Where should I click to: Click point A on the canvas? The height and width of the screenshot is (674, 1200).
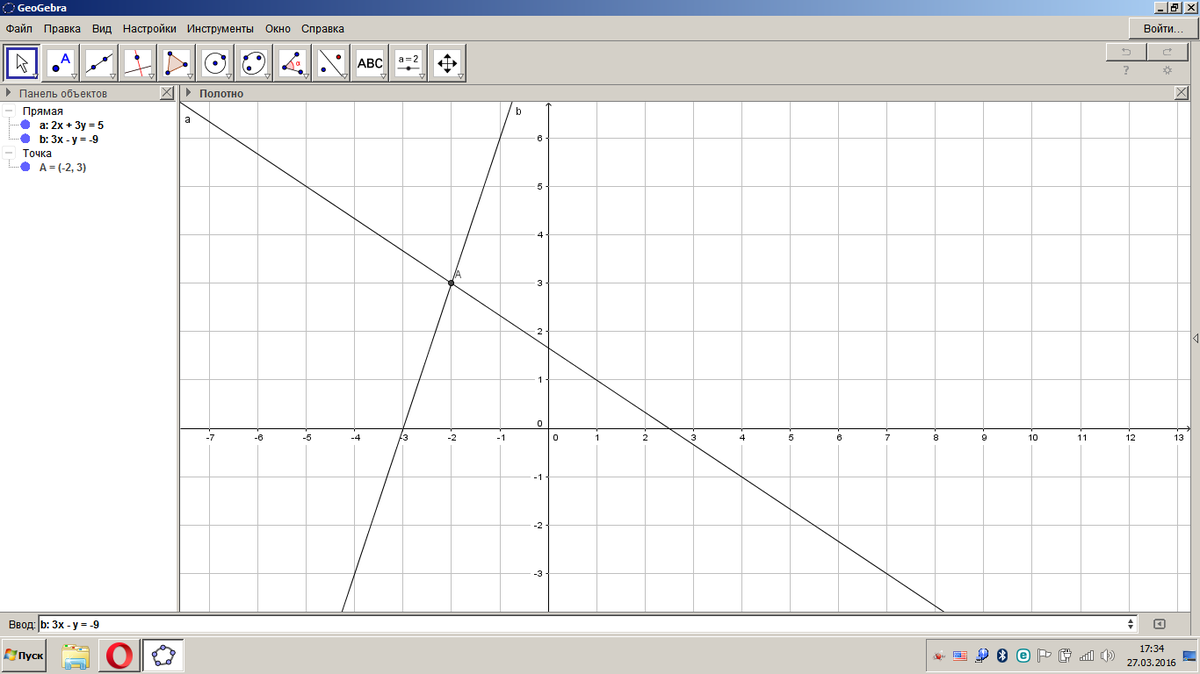click(451, 283)
